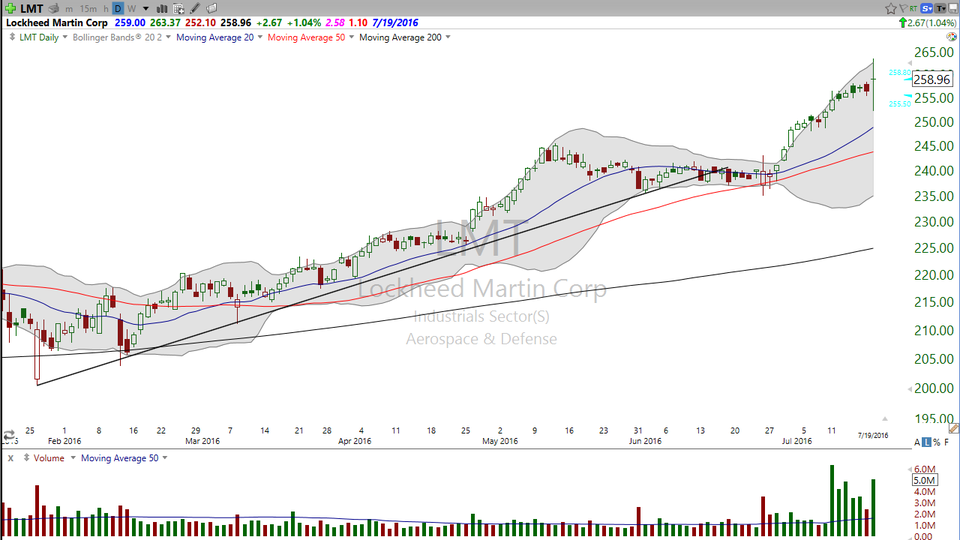This screenshot has width=960, height=540.
Task: Click the date 7/19/2016 in the header
Action: (x=395, y=23)
